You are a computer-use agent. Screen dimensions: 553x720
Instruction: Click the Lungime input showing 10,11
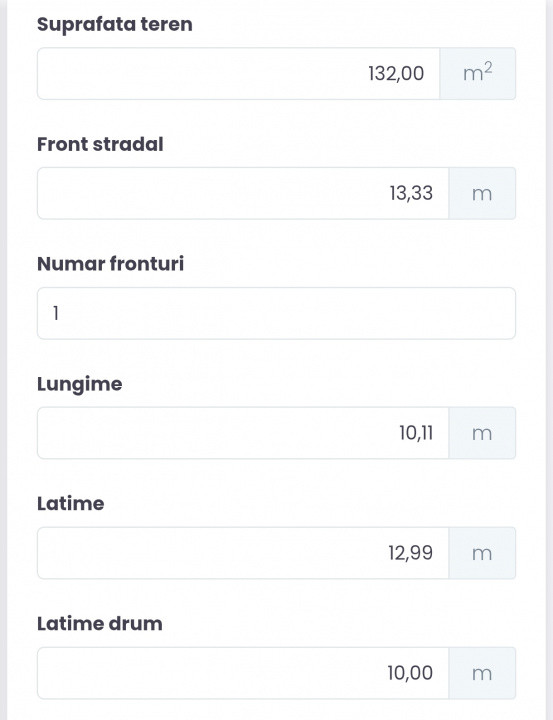point(243,433)
